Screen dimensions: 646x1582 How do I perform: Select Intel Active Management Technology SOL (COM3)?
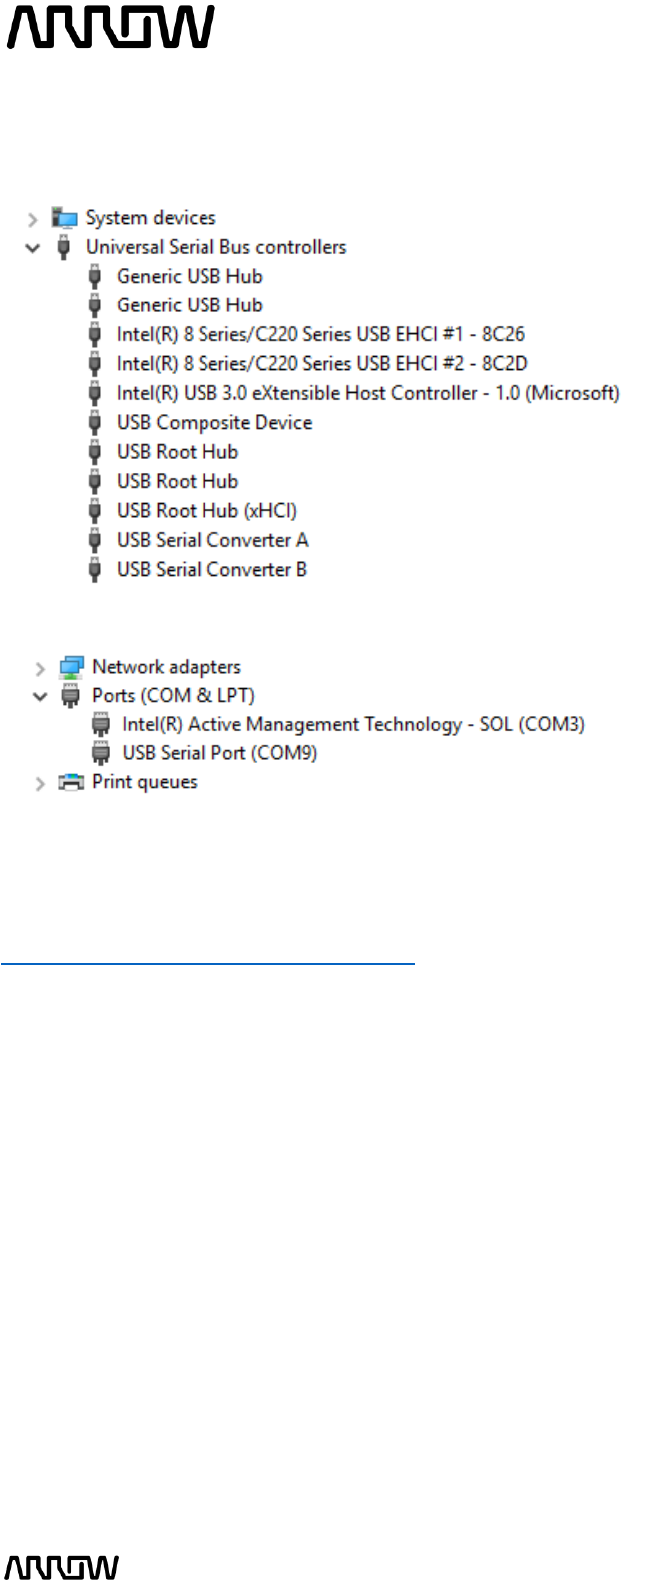353,724
